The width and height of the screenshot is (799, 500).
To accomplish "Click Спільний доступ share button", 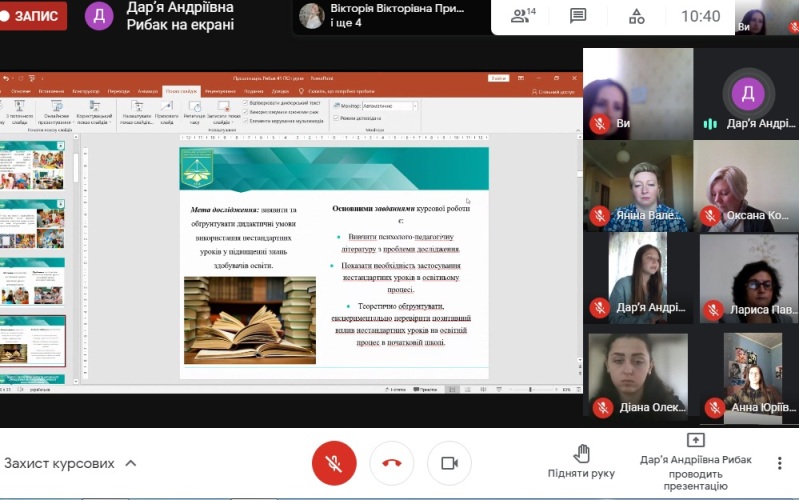I will point(553,92).
